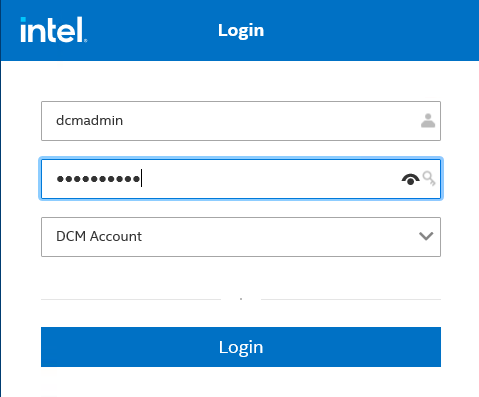Click the Intel logo in header
Screen dimensions: 479x397
[53, 30]
